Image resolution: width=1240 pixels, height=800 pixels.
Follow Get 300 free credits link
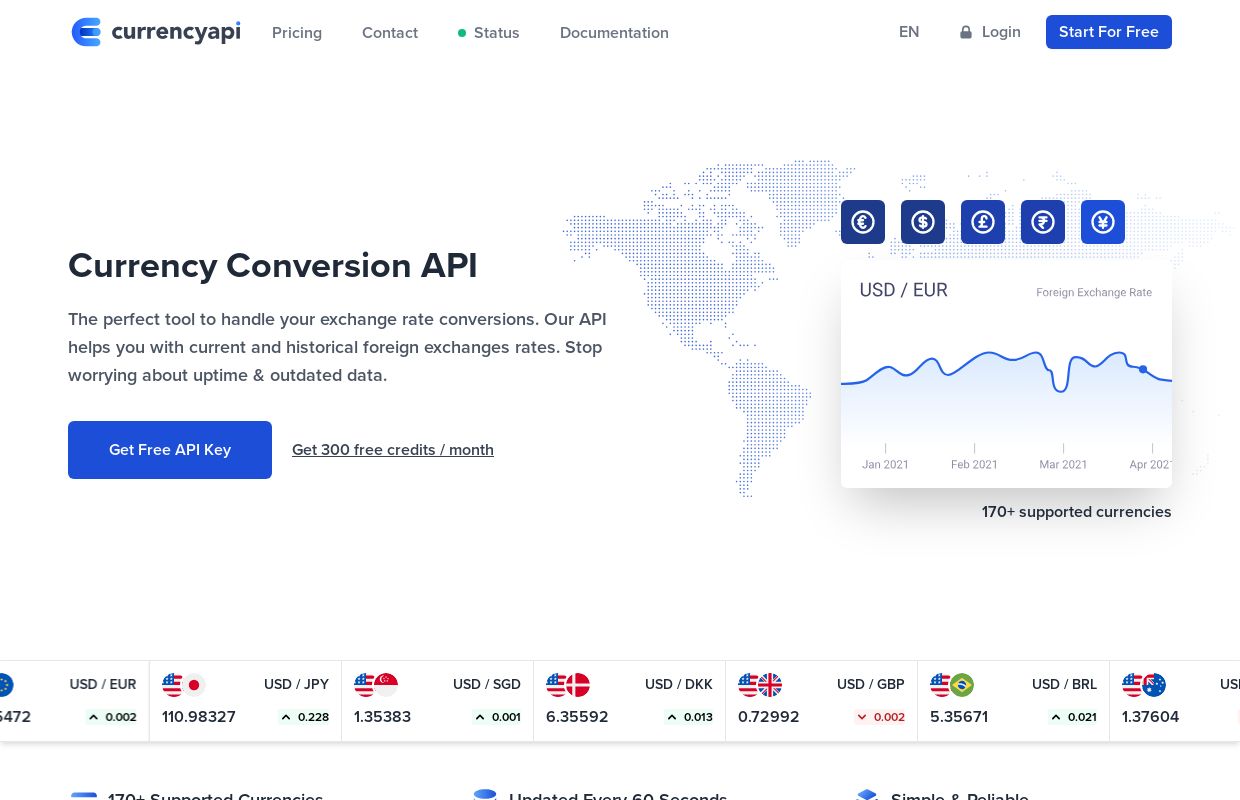click(393, 450)
